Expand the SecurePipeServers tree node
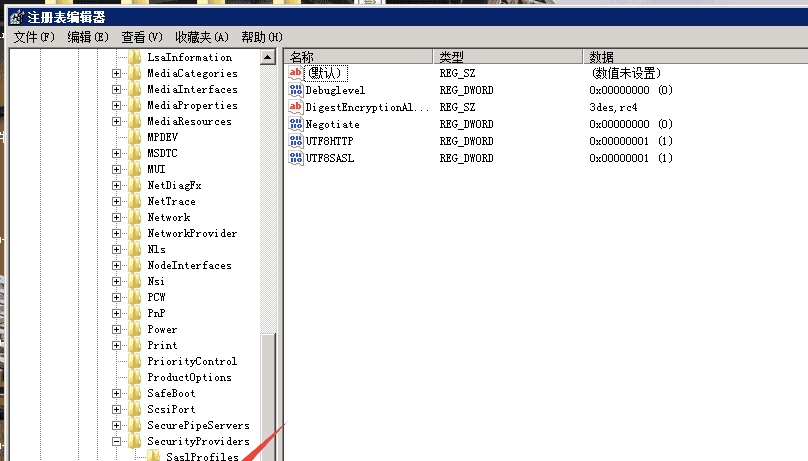 point(117,425)
